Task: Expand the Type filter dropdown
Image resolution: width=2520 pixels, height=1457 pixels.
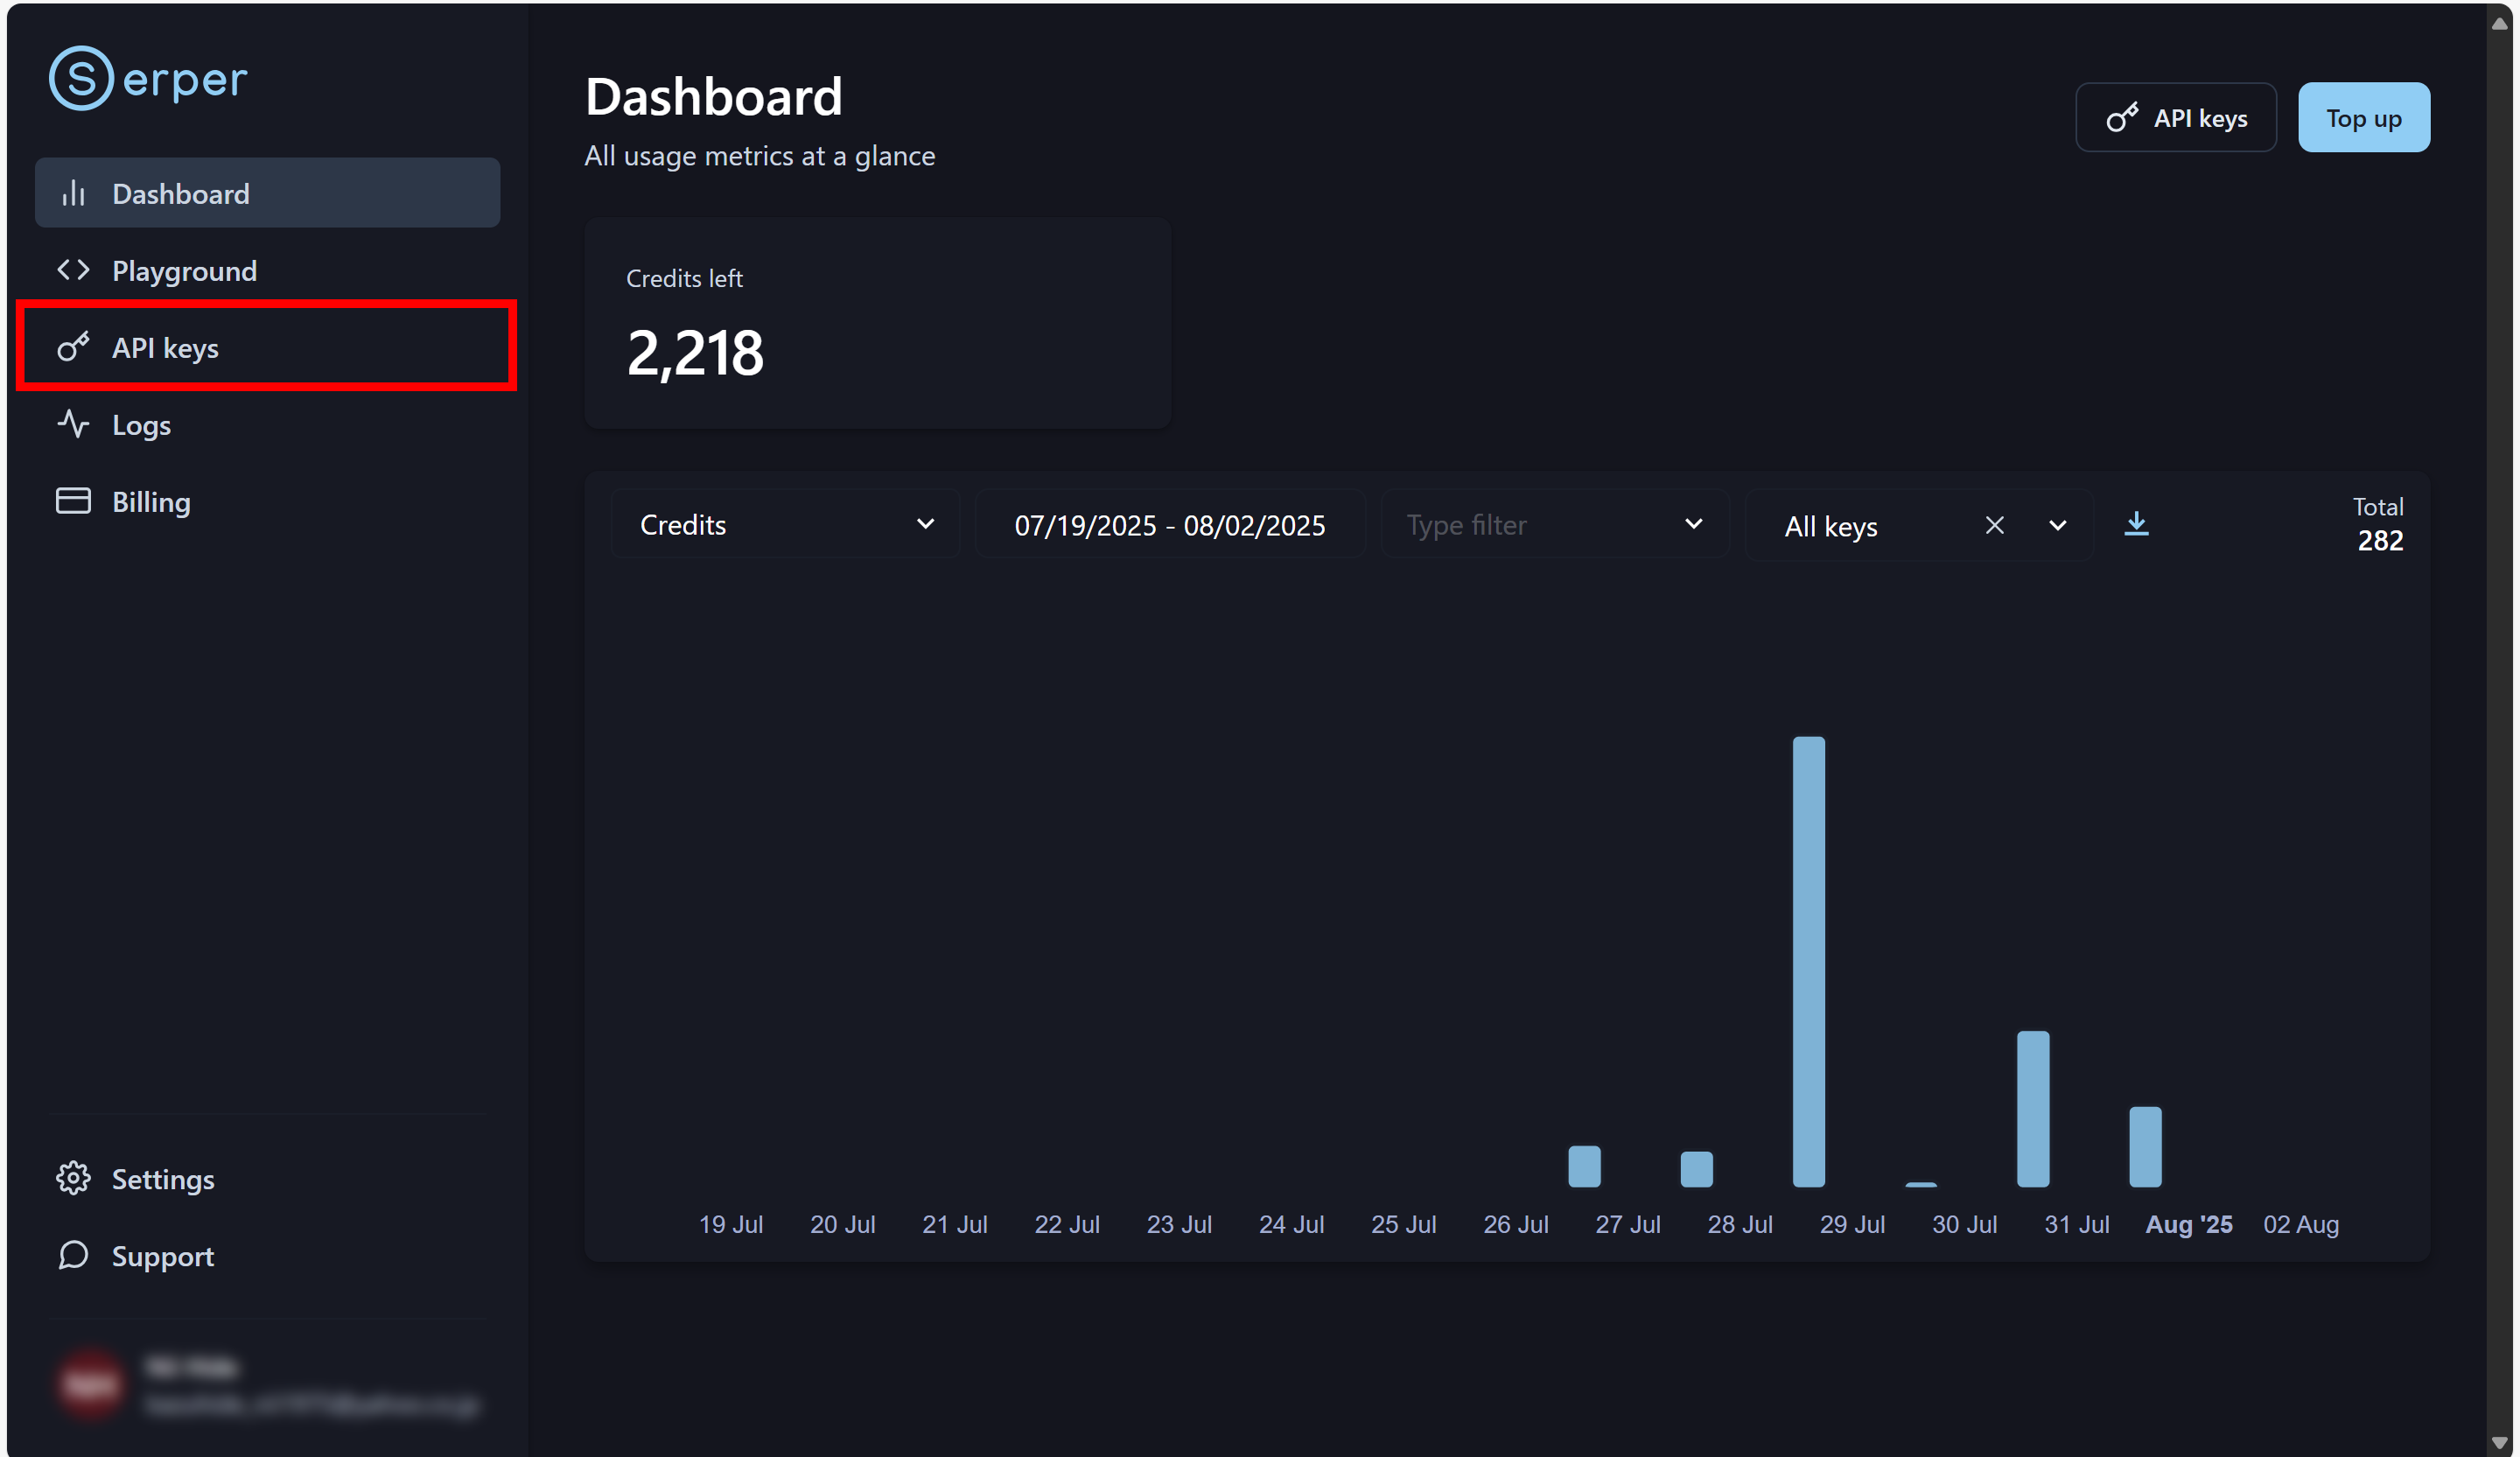Action: pyautogui.click(x=1554, y=524)
